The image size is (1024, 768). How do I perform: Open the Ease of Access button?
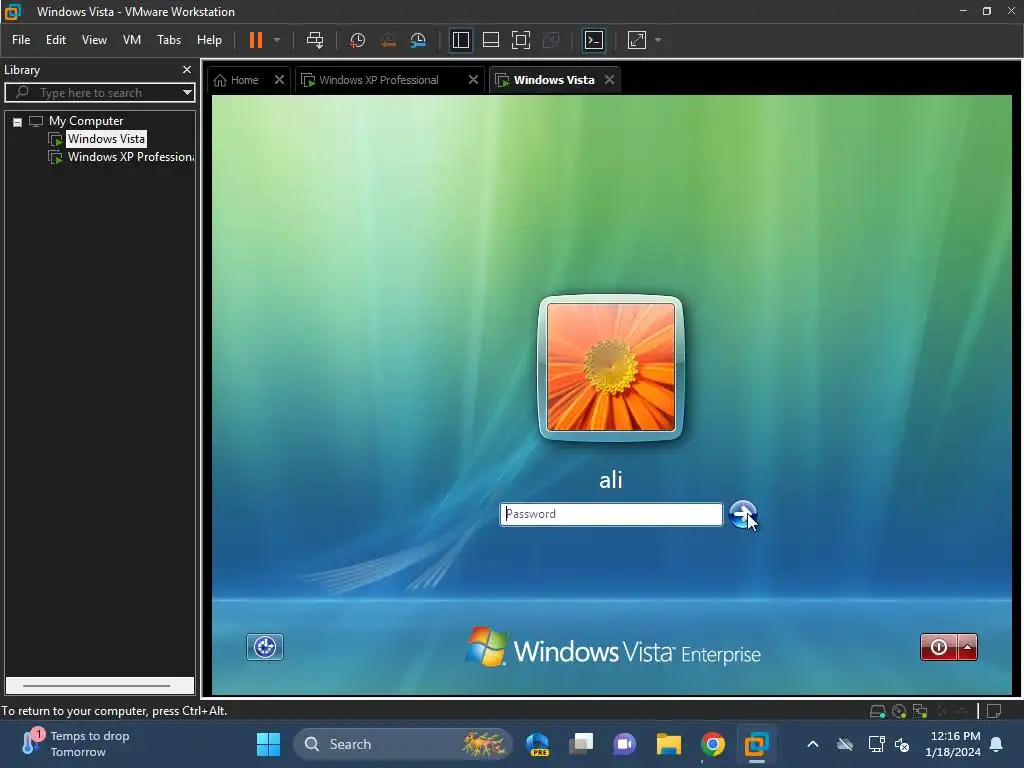[264, 647]
